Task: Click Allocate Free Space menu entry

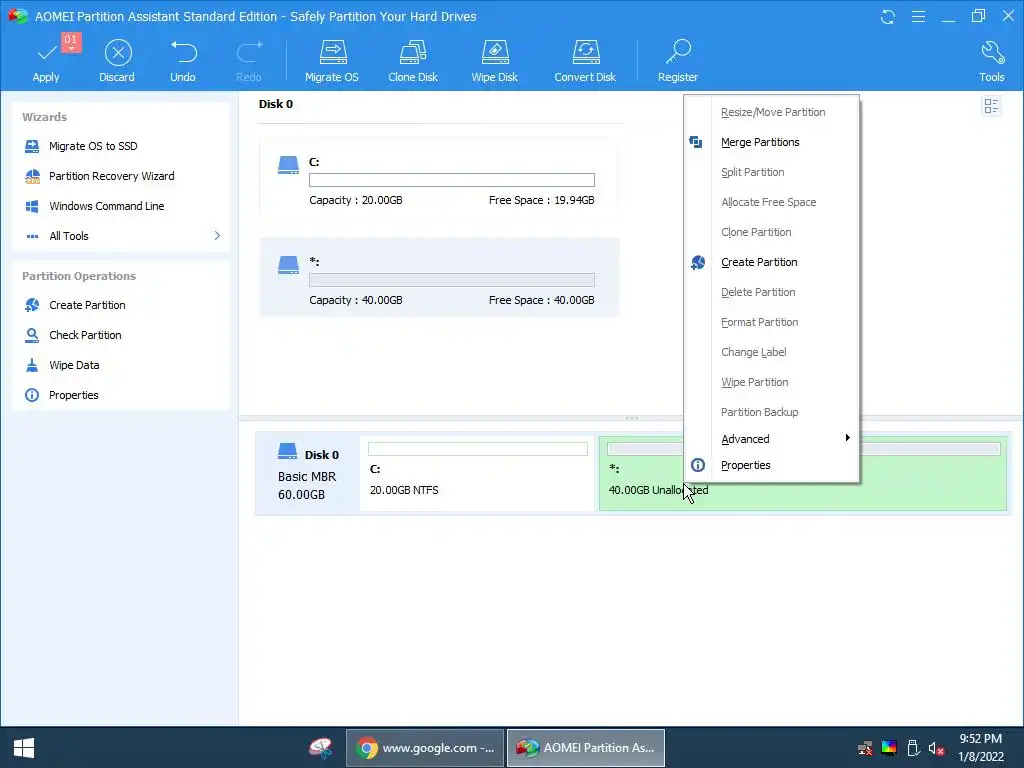Action: click(772, 202)
